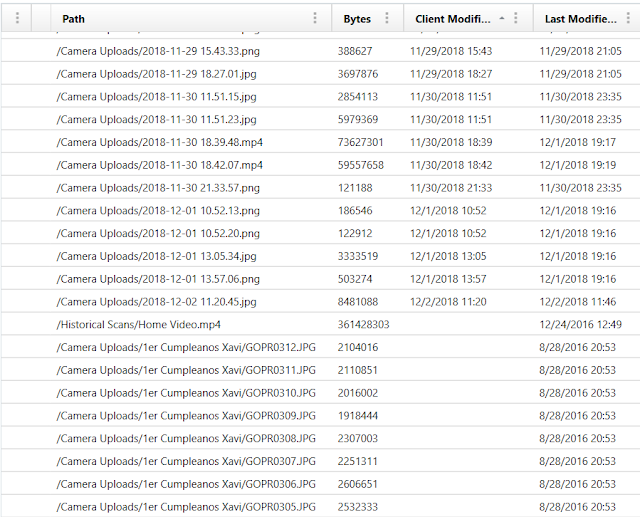Select file 2018-11-30 11.51.15.jpg

pos(156,97)
